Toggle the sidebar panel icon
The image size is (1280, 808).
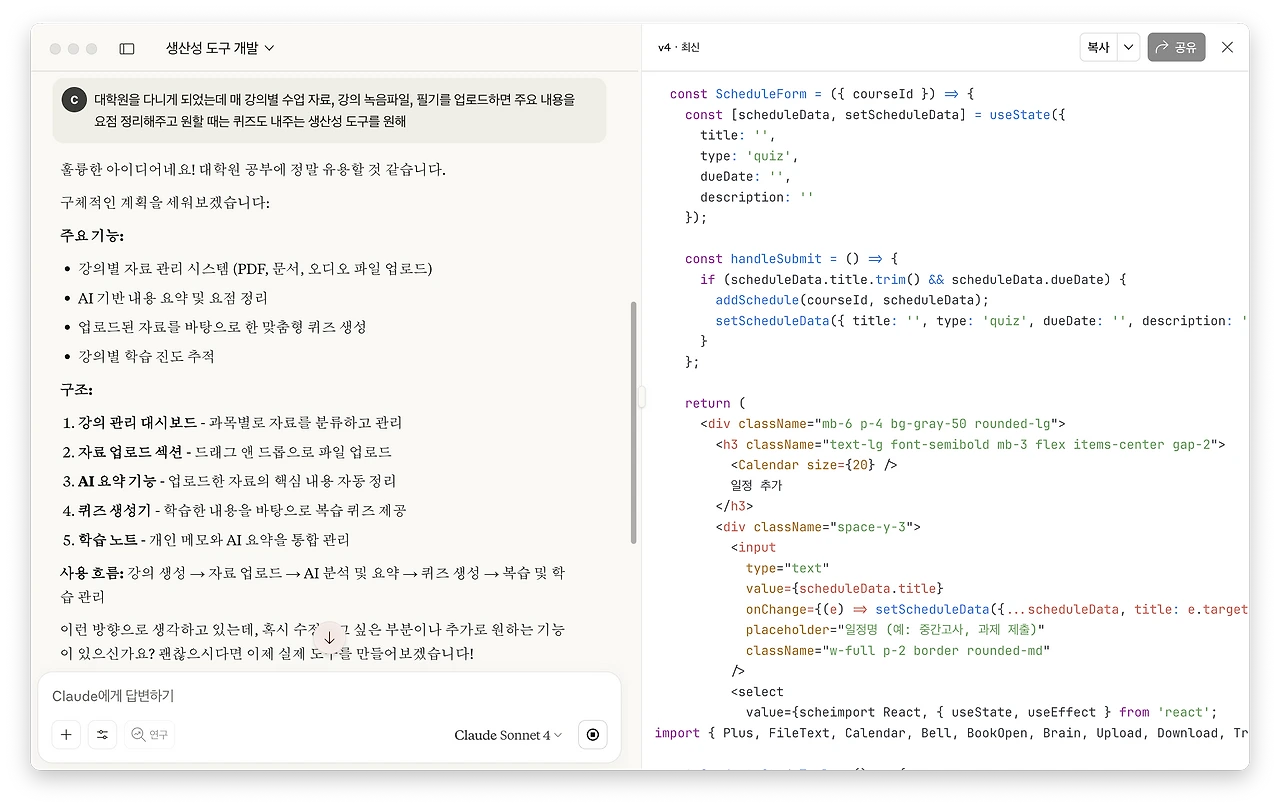pos(127,48)
